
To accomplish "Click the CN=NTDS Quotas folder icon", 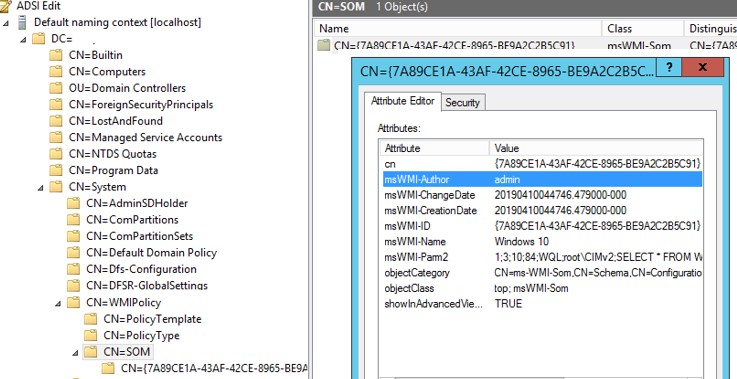I will (55, 154).
